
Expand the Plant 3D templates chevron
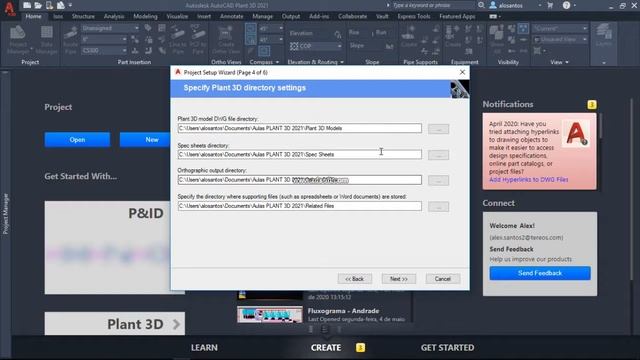[176, 324]
